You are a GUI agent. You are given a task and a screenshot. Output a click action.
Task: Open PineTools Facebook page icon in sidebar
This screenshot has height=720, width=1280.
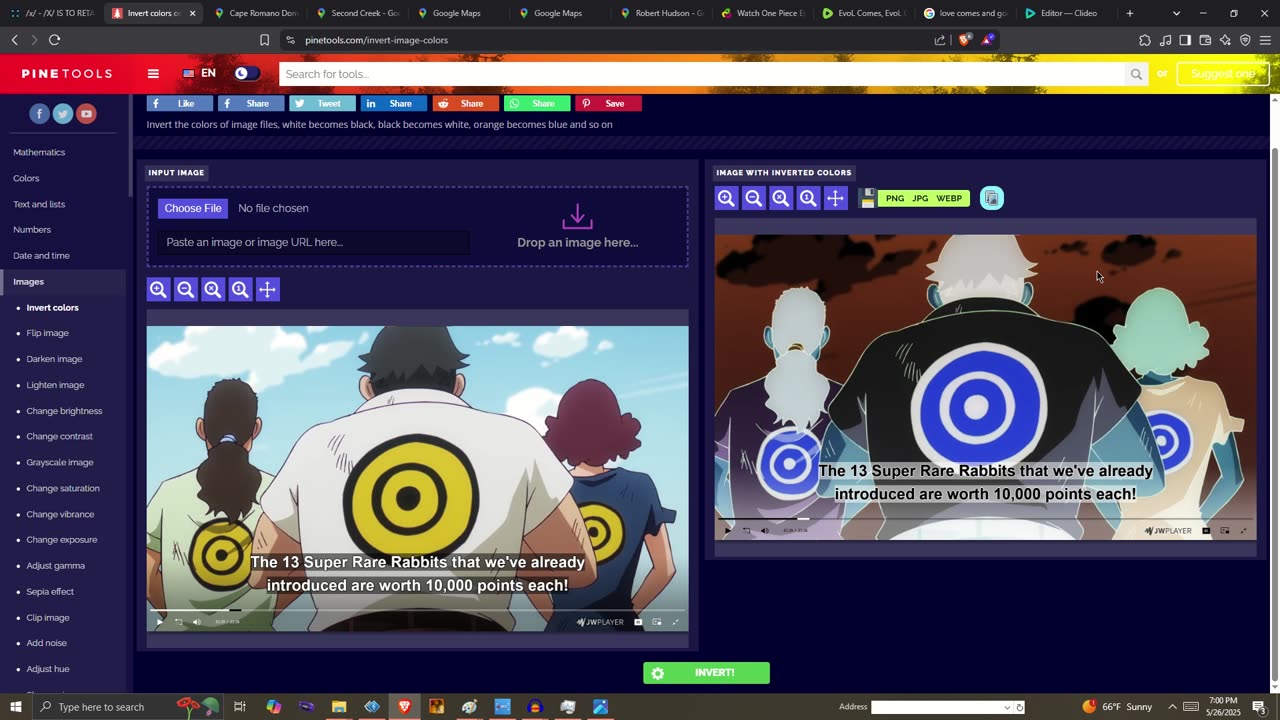(x=39, y=114)
